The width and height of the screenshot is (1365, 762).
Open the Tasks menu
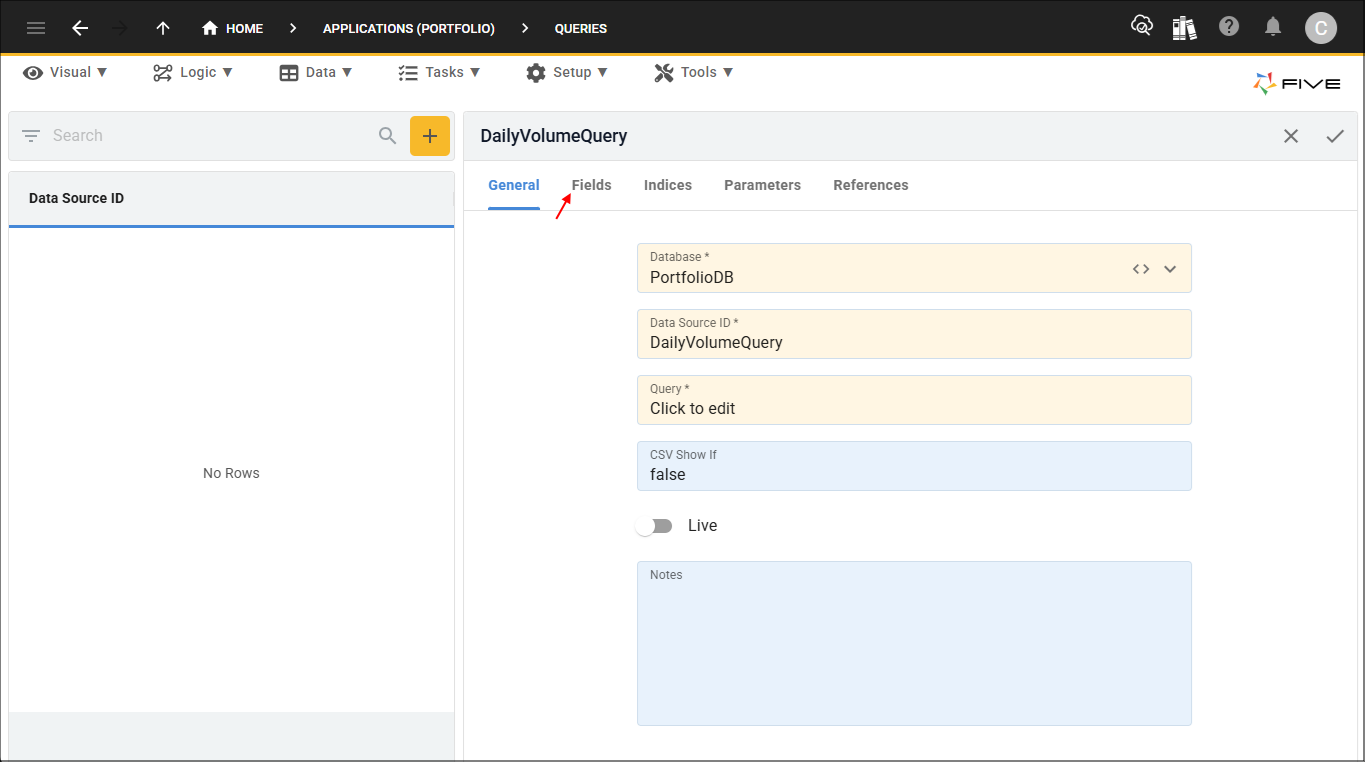click(x=439, y=72)
